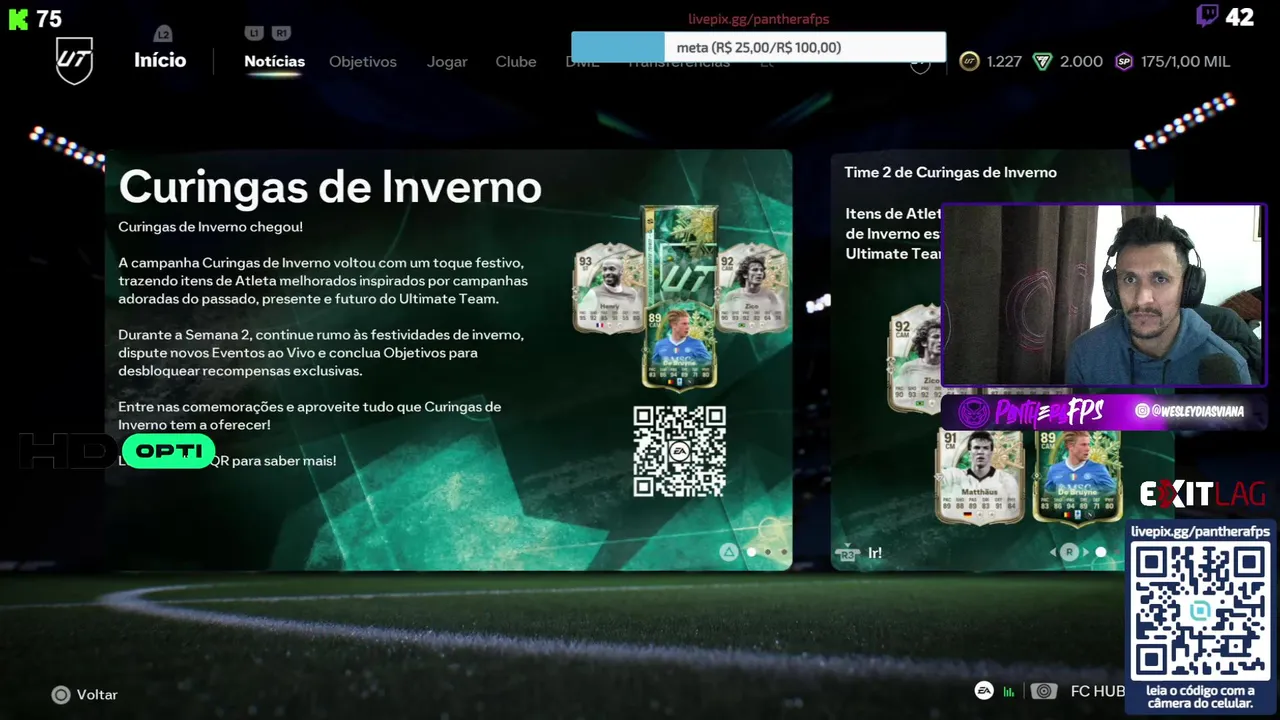Click the Henry 93 player card

pyautogui.click(x=608, y=289)
